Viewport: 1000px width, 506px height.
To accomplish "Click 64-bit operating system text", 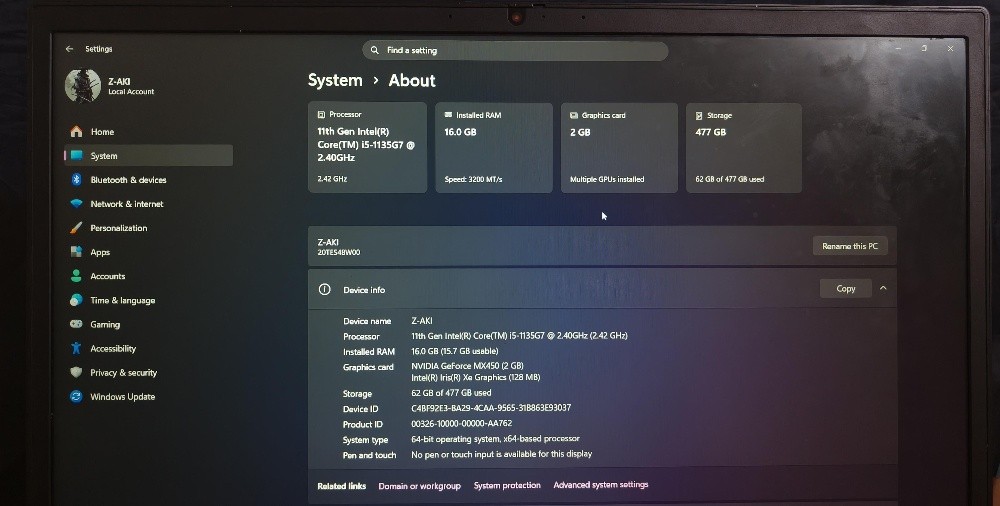I will click(496, 439).
